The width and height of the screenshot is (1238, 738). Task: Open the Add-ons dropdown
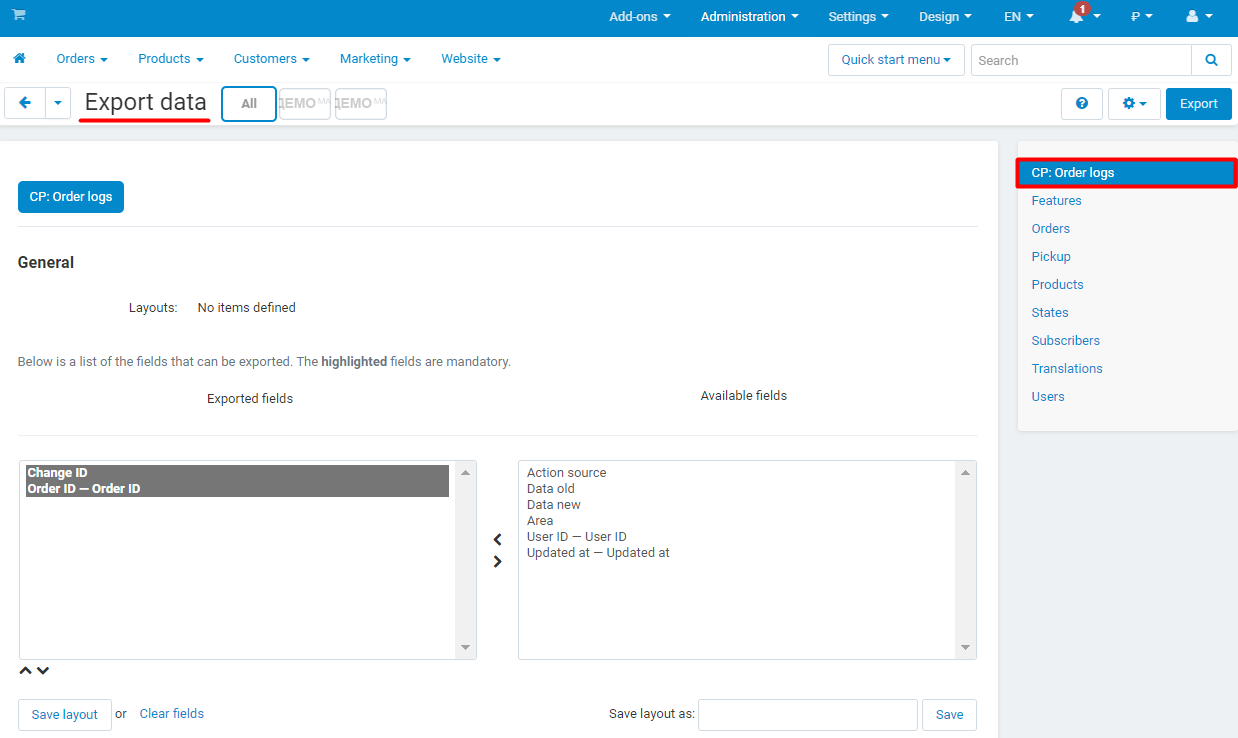point(640,16)
